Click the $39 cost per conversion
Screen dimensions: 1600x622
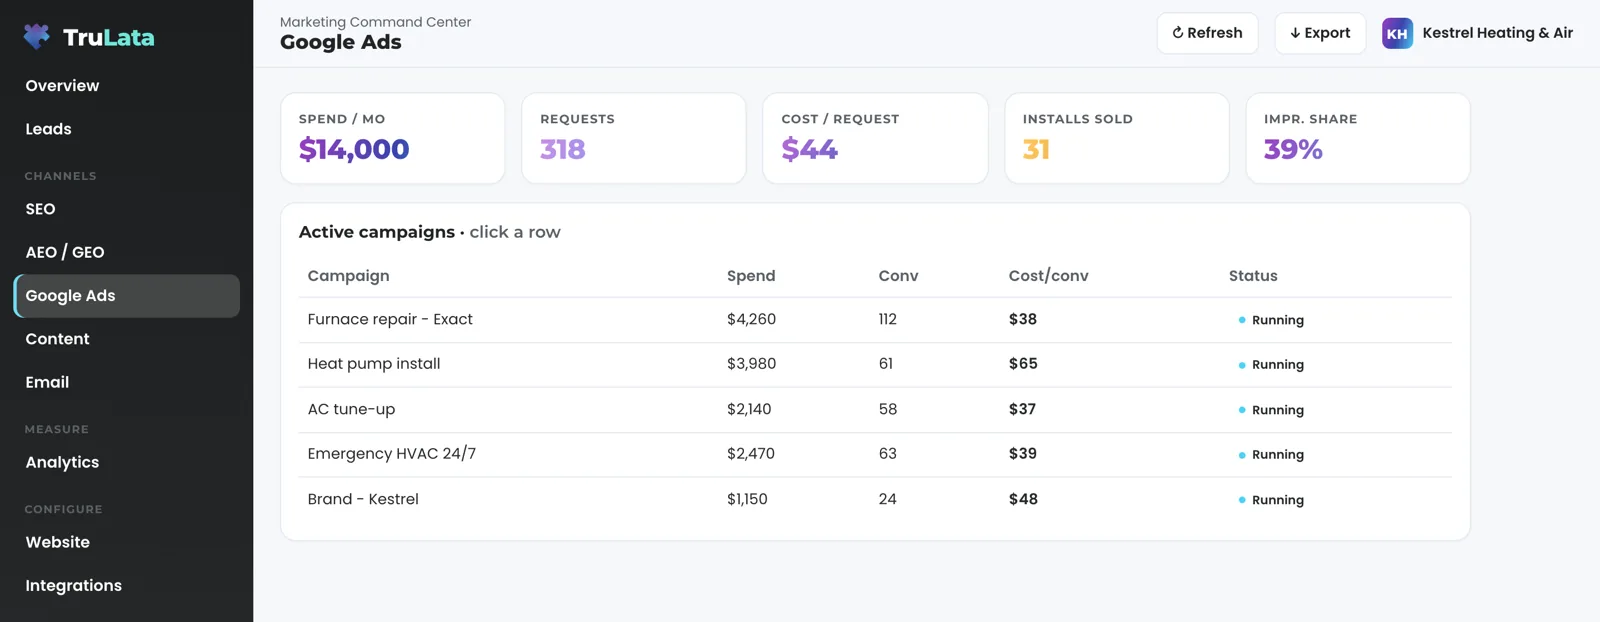1023,454
